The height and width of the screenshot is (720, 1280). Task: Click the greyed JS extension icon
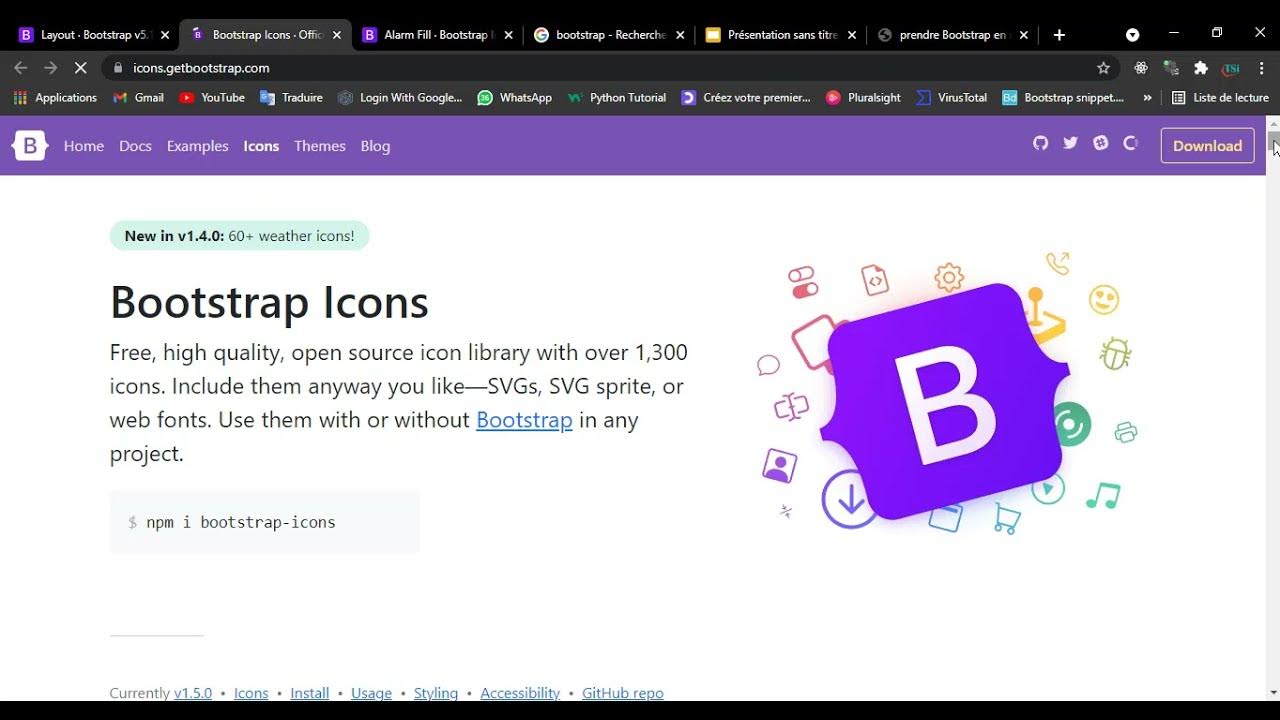click(1171, 68)
